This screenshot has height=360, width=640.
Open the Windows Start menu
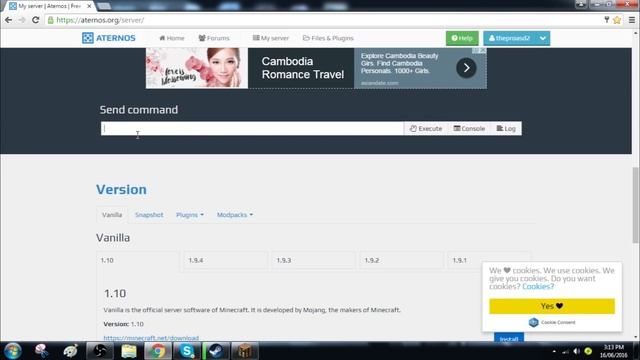[x=13, y=351]
